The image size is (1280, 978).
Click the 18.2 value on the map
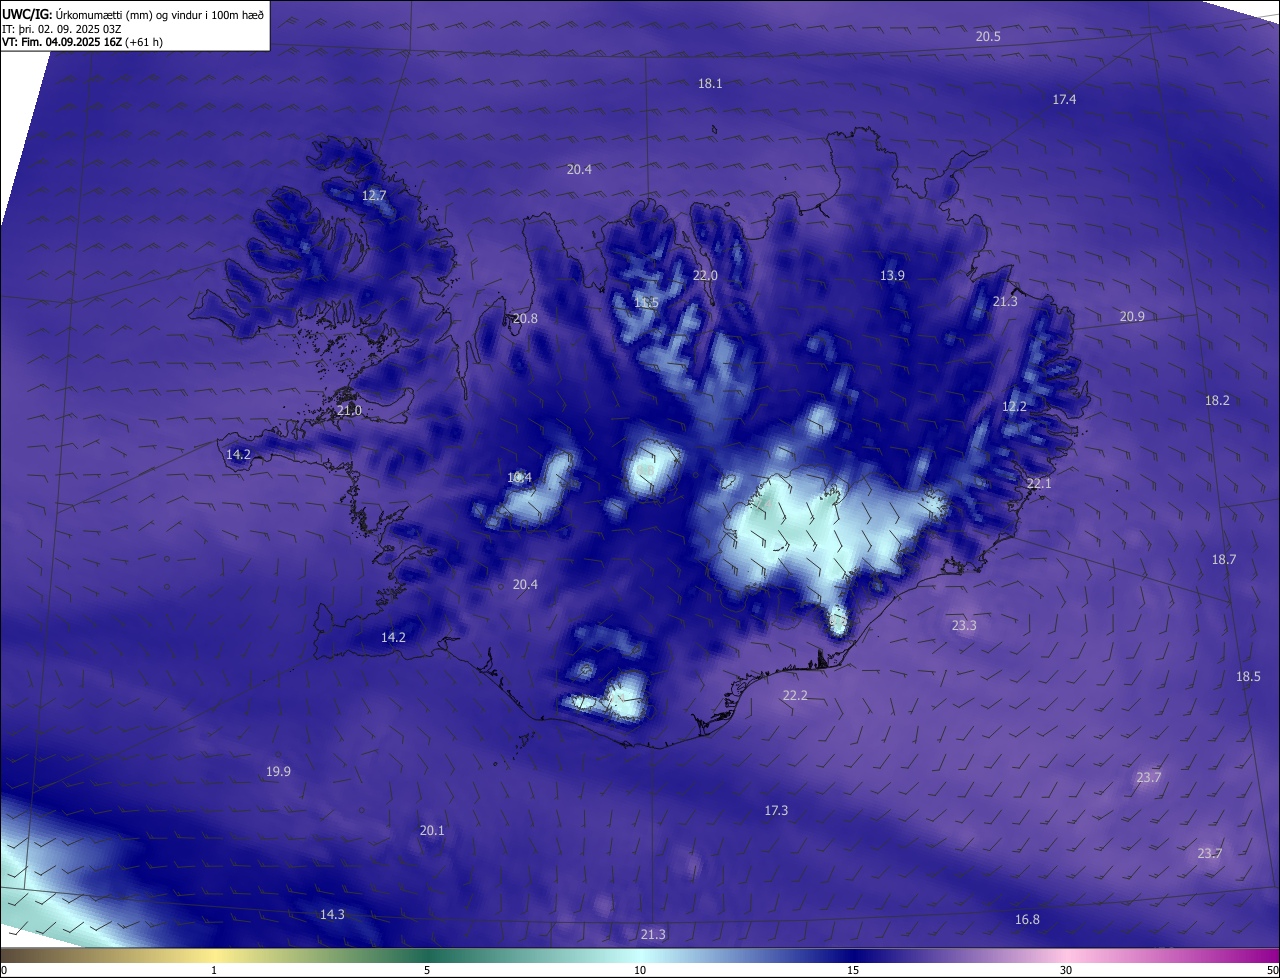[1217, 400]
